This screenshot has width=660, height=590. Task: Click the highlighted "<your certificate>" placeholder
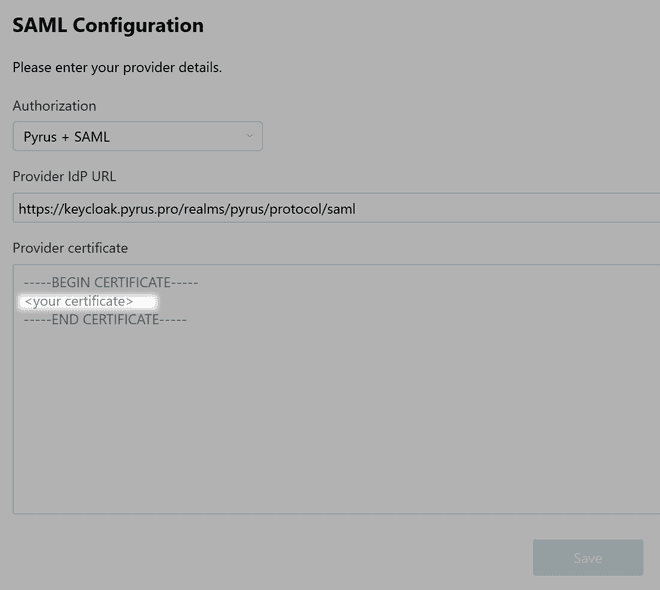[x=79, y=302]
